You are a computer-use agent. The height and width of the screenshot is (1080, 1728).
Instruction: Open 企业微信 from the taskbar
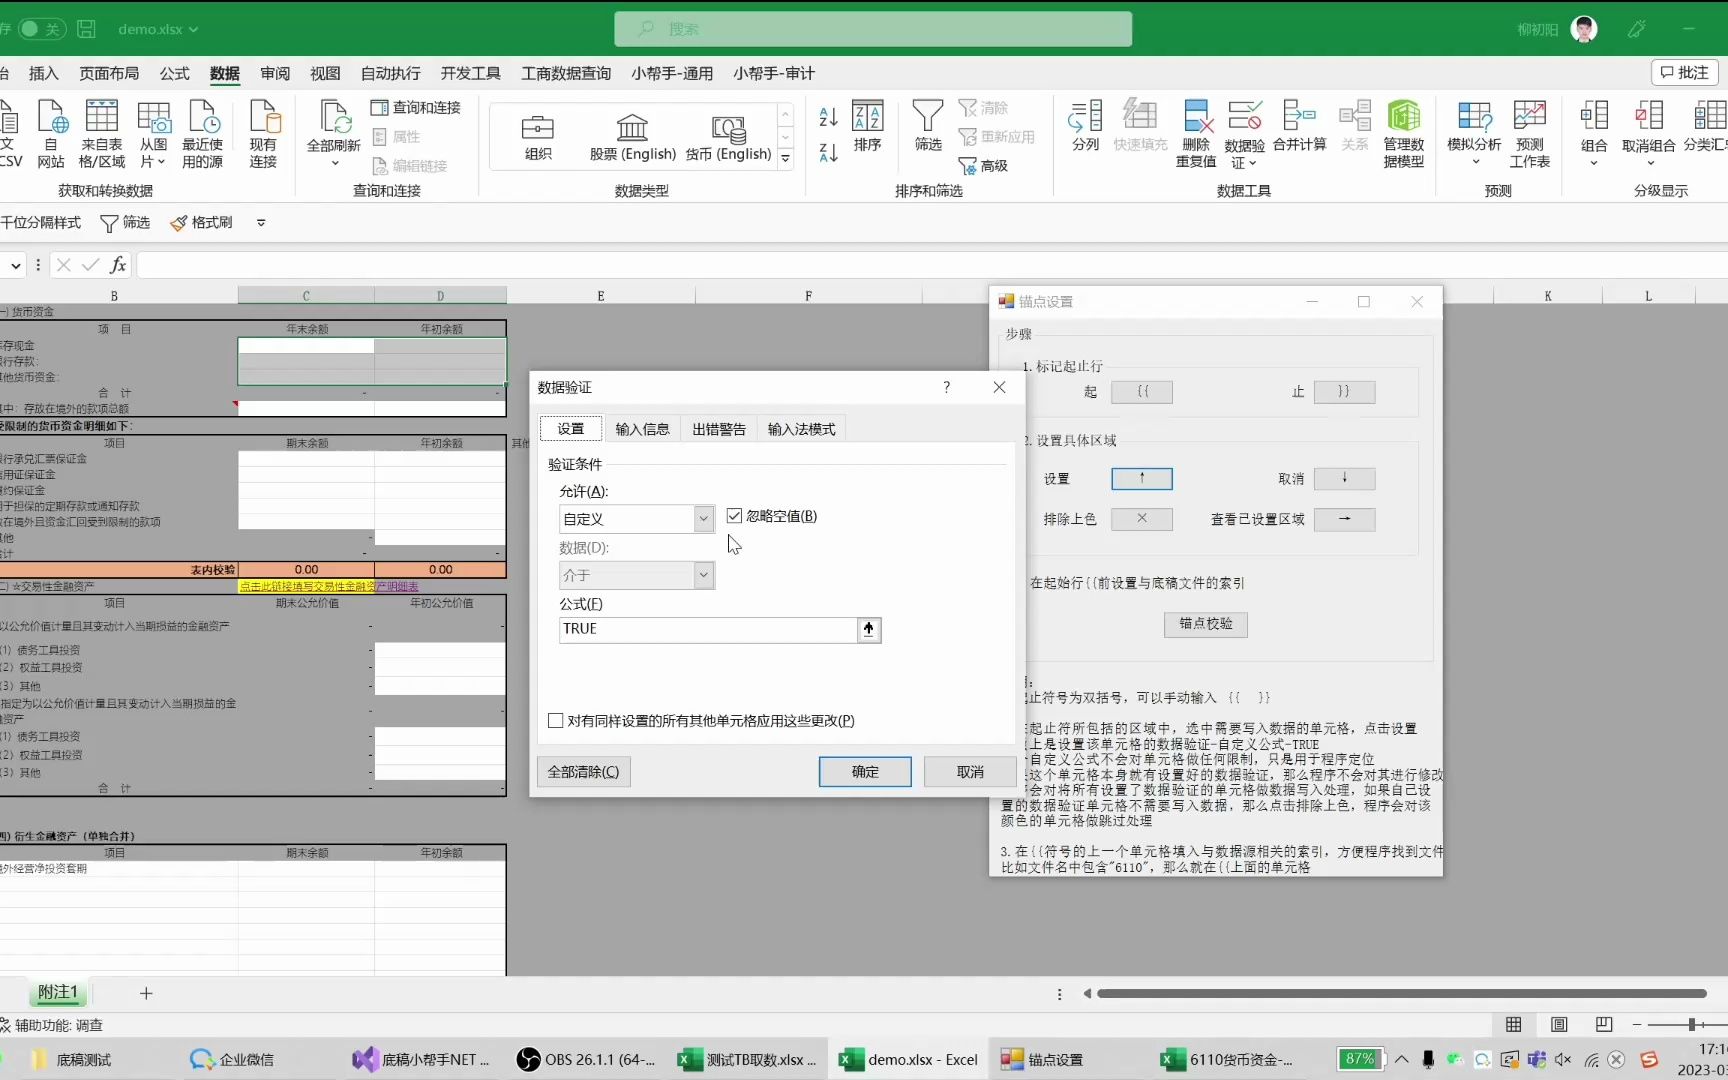232,1059
